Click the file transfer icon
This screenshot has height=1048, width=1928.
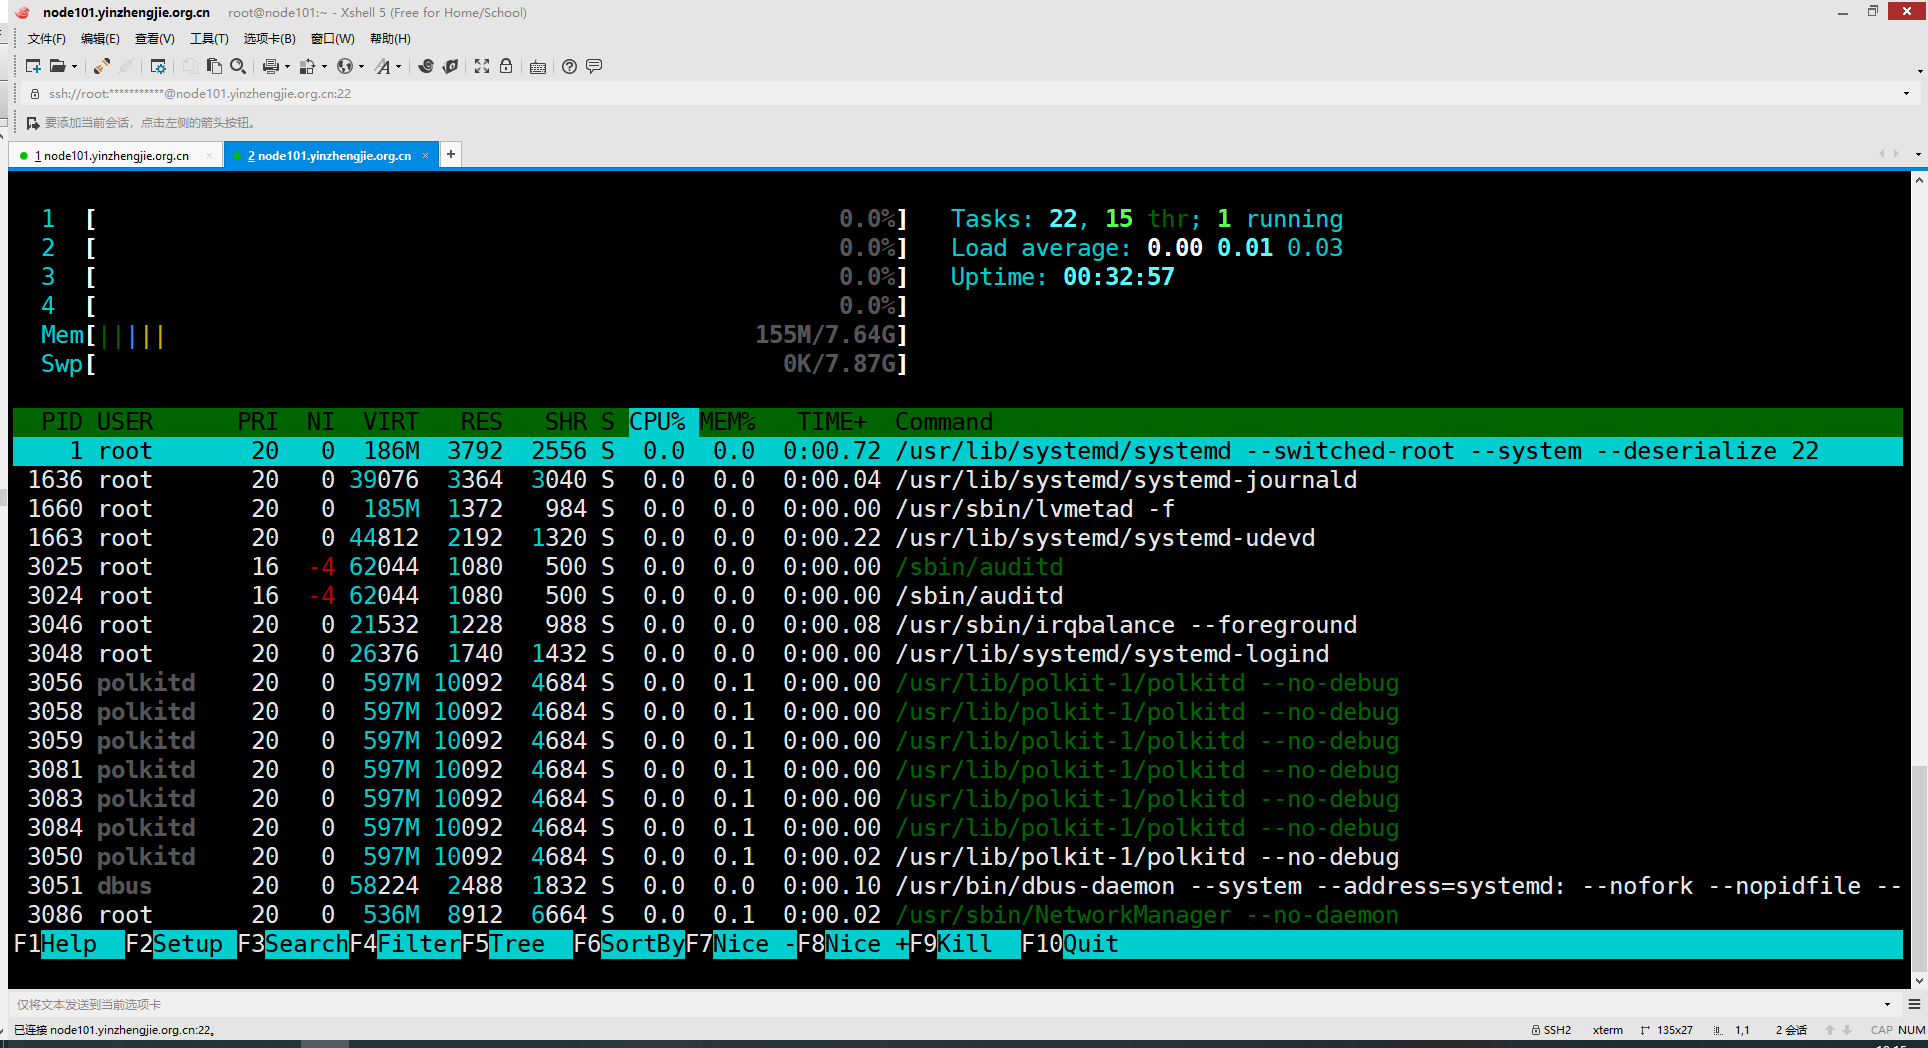[x=307, y=66]
